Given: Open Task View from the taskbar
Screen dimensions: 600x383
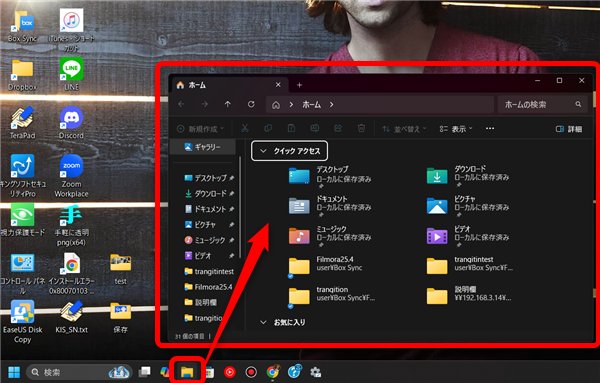Looking at the screenshot, I should tap(145, 372).
